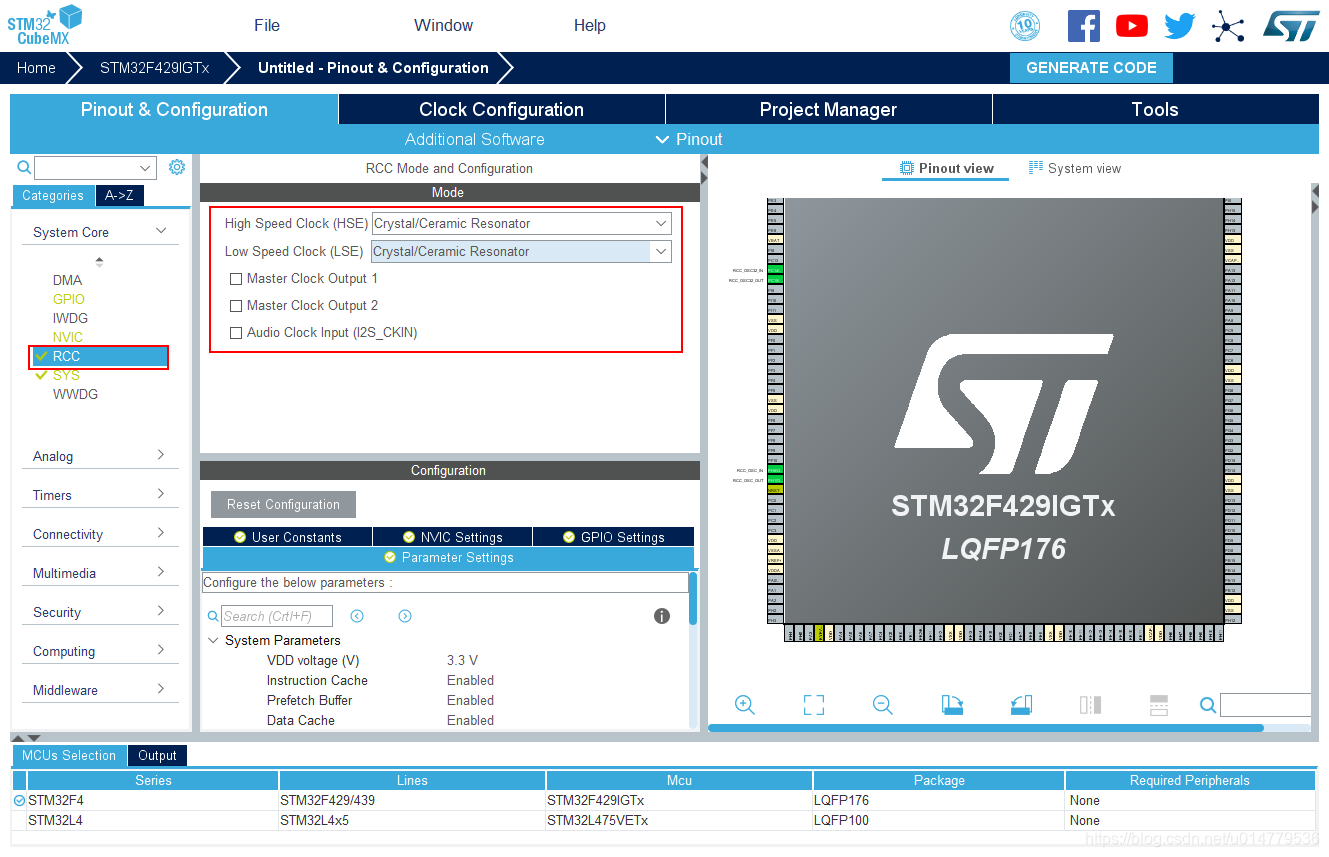Open the peripheral search combo box

[95, 168]
